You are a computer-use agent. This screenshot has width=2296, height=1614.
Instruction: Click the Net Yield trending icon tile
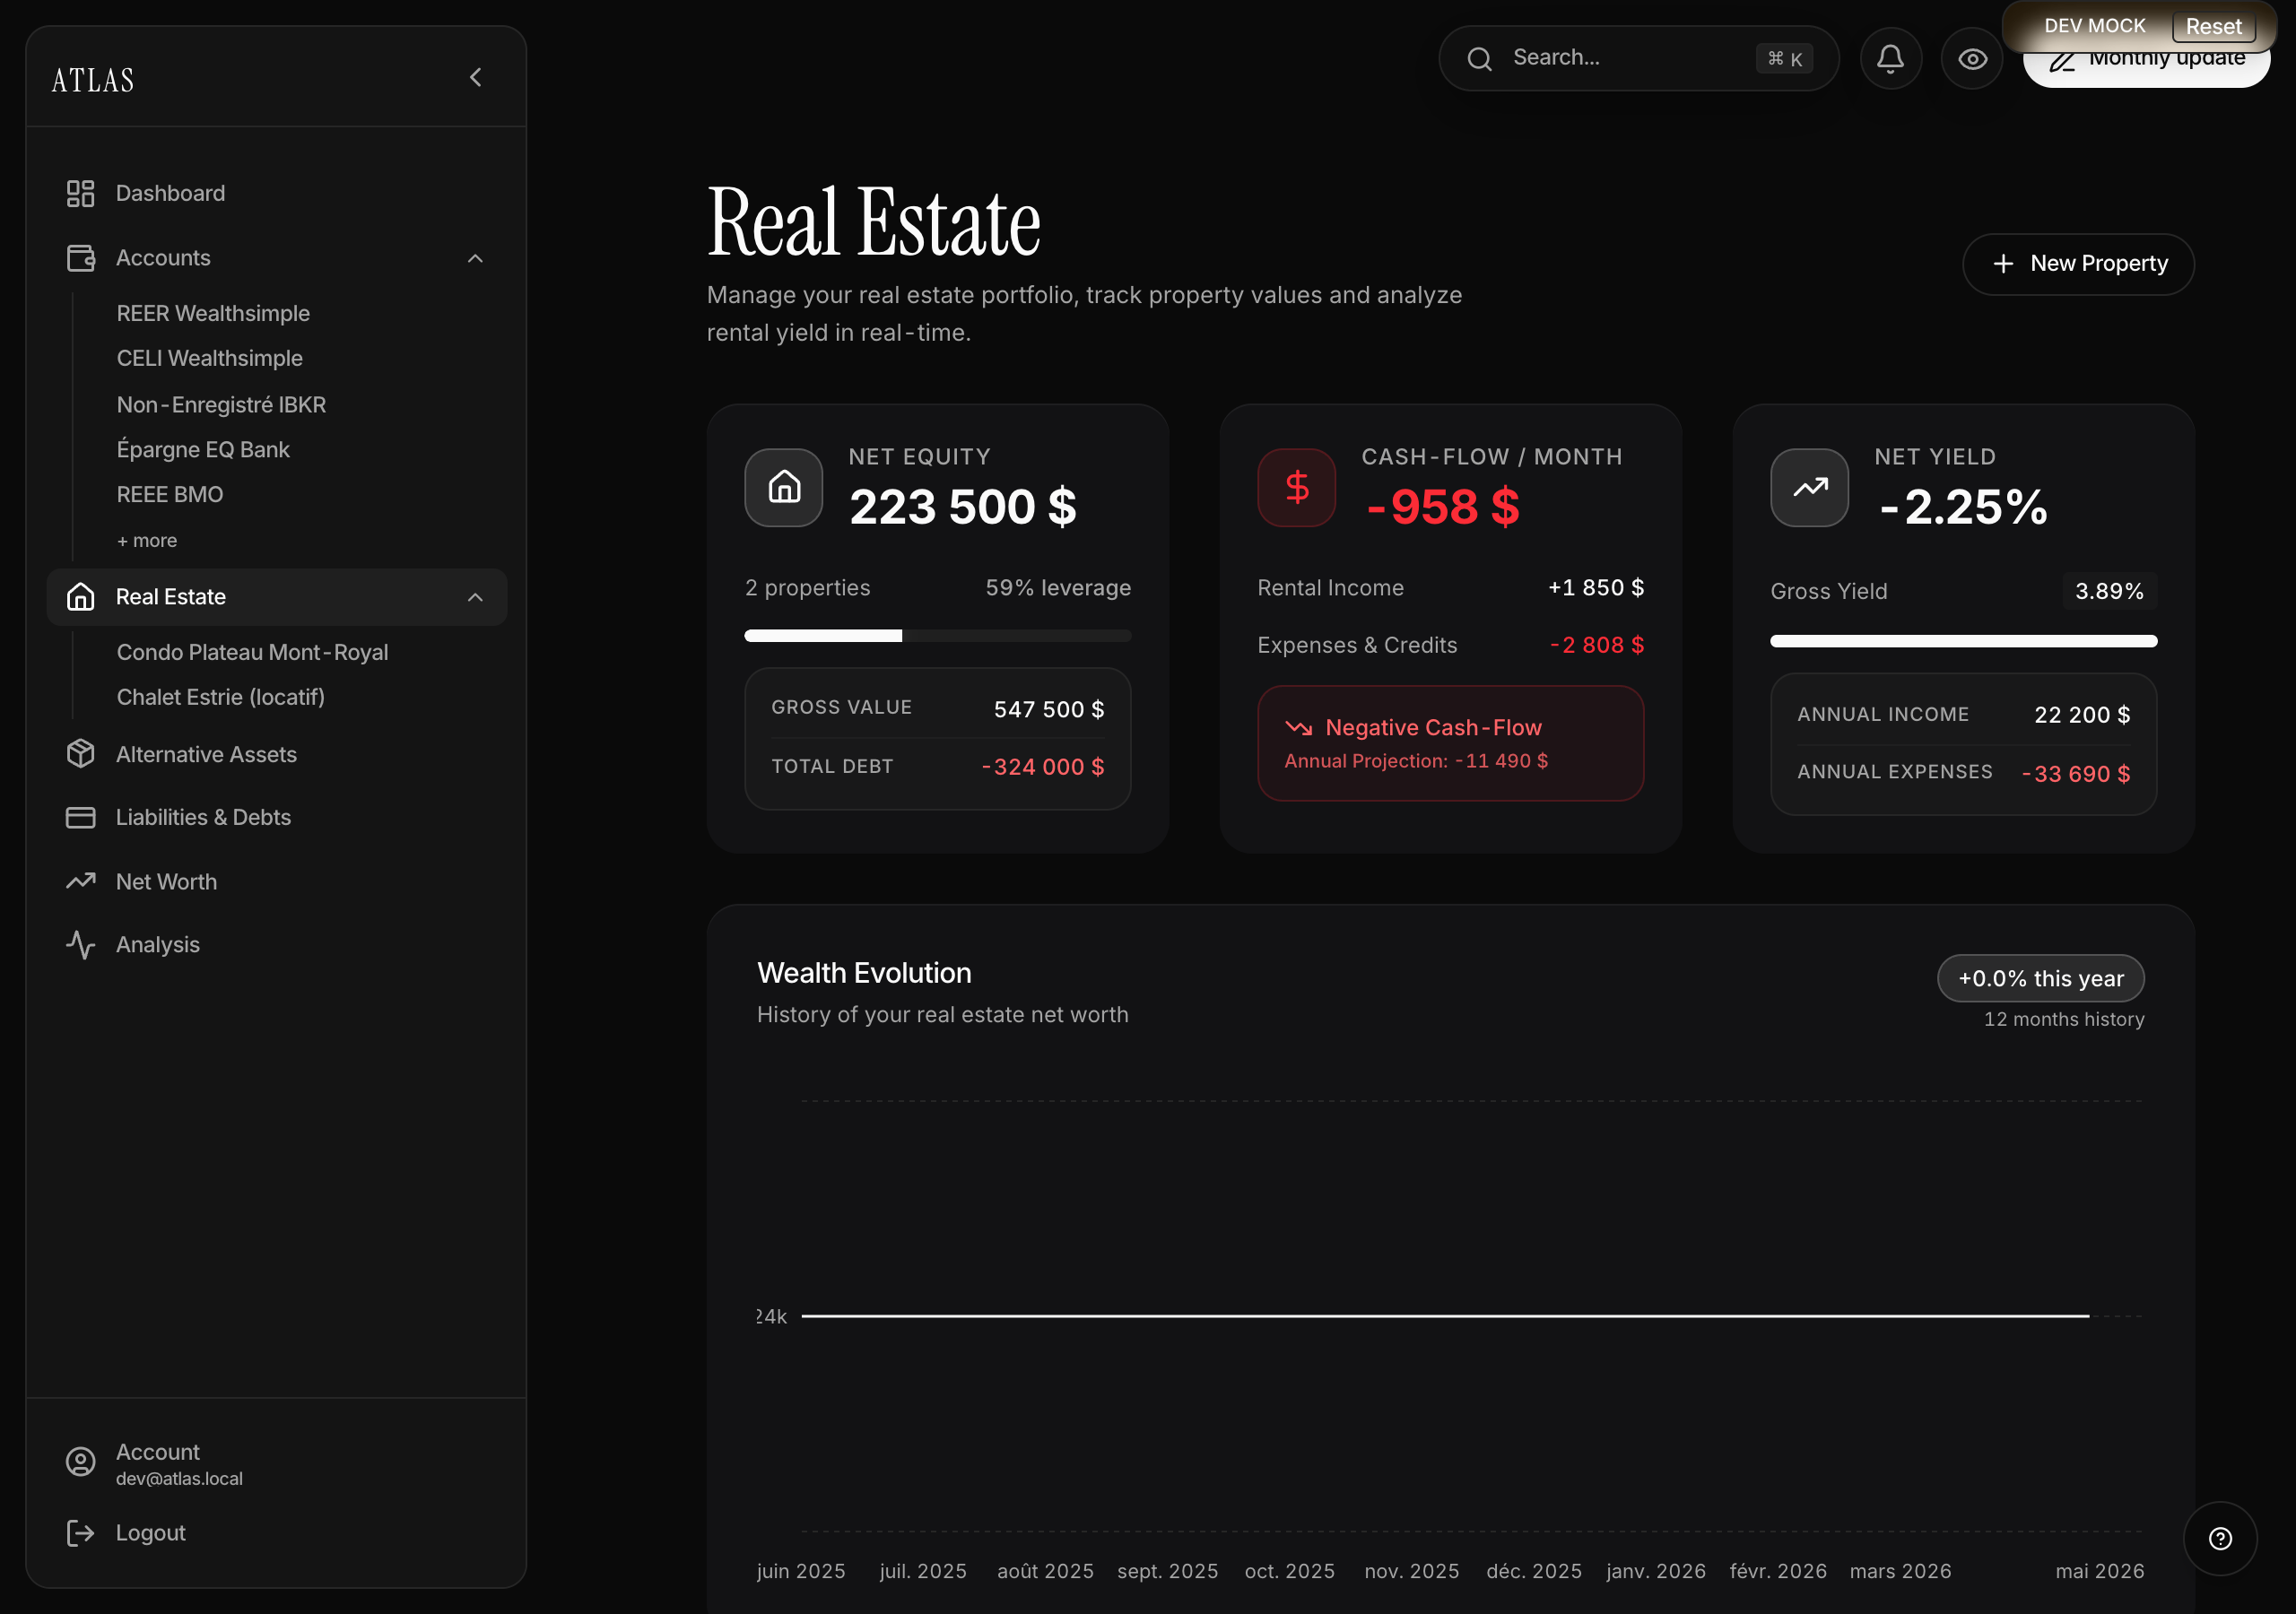tap(1809, 487)
